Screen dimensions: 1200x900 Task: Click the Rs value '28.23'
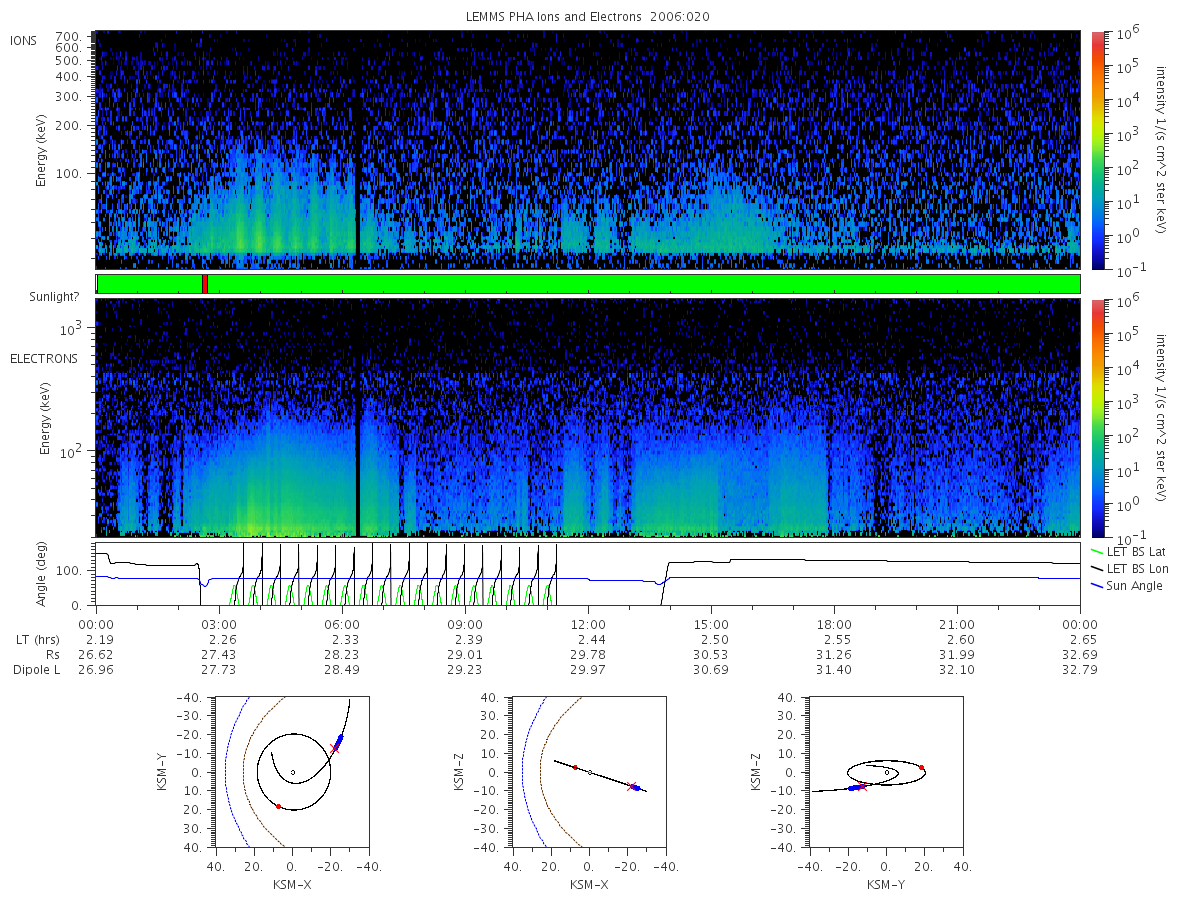[342, 654]
